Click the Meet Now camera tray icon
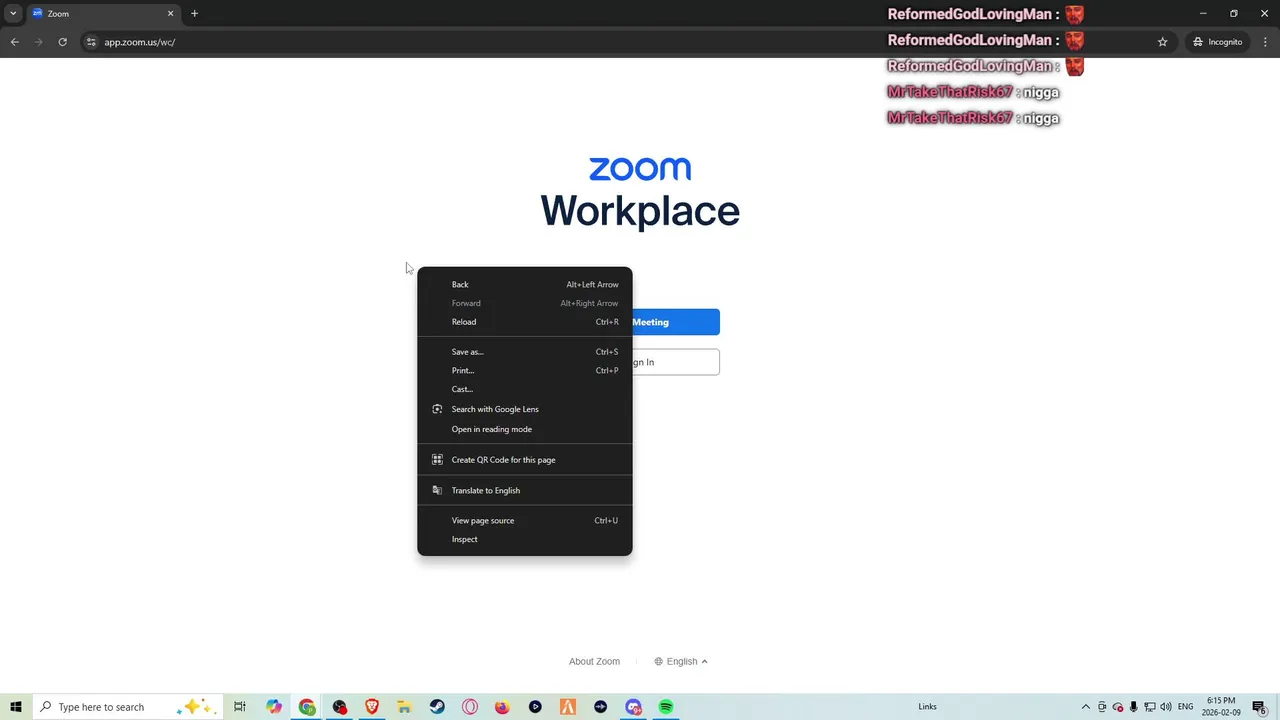1280x720 pixels. (x=1102, y=707)
